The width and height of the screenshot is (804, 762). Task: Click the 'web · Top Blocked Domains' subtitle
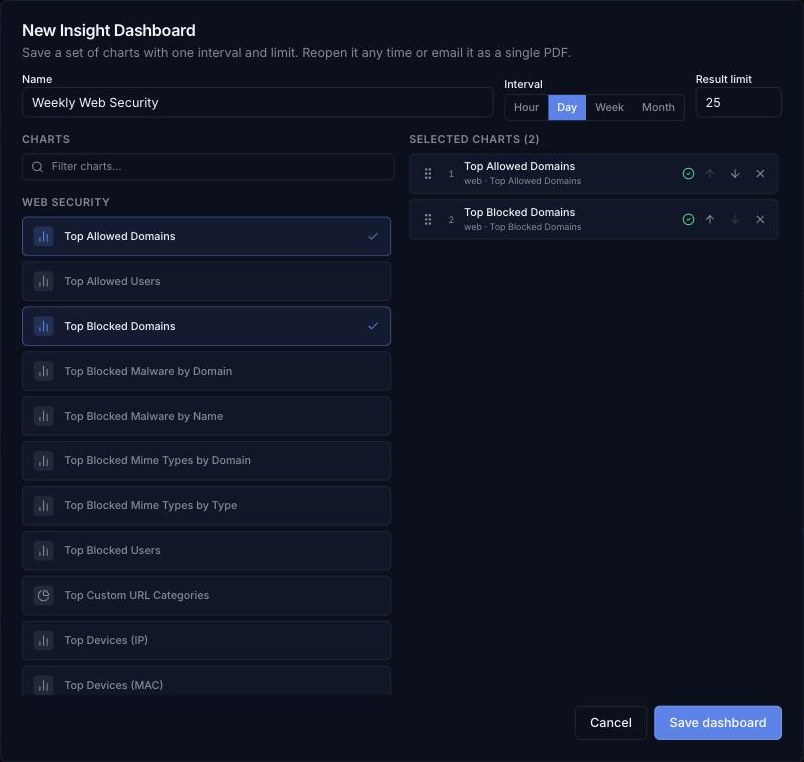522,227
